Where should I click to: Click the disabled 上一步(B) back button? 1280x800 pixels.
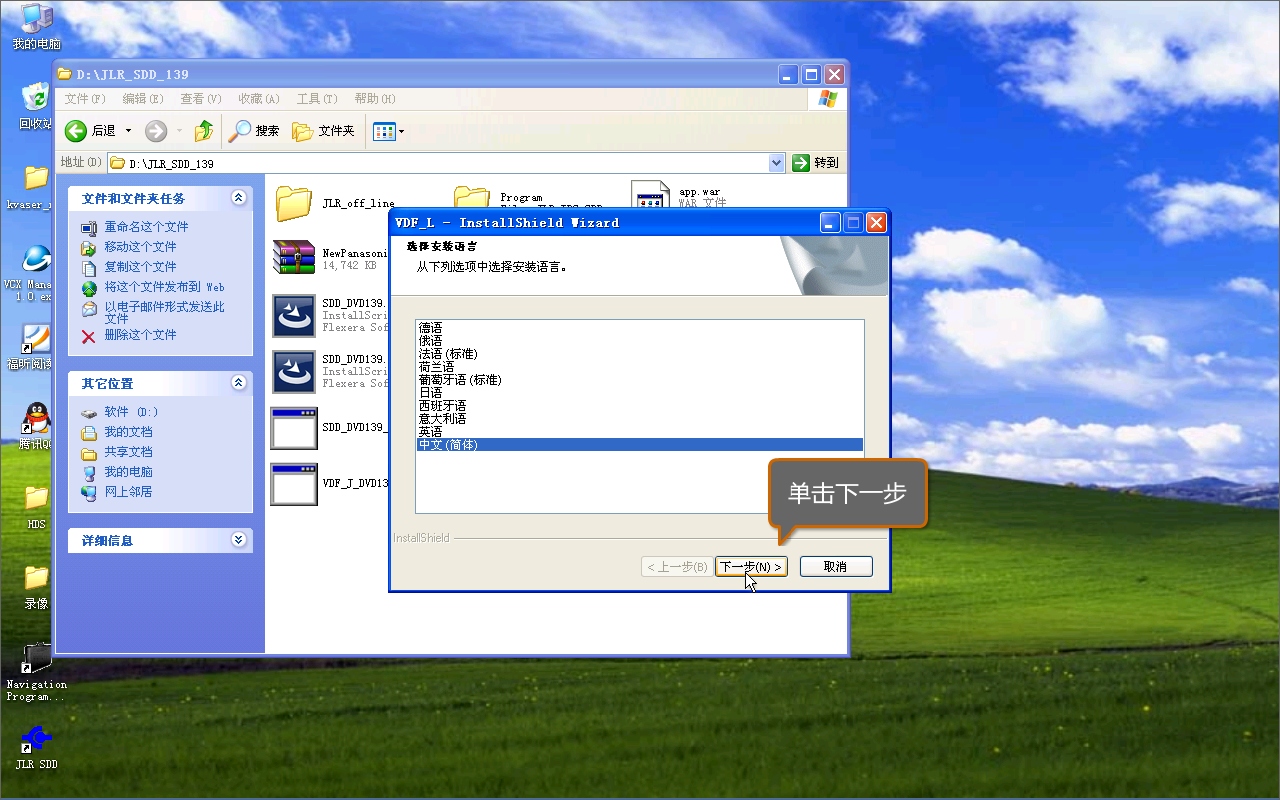[677, 567]
